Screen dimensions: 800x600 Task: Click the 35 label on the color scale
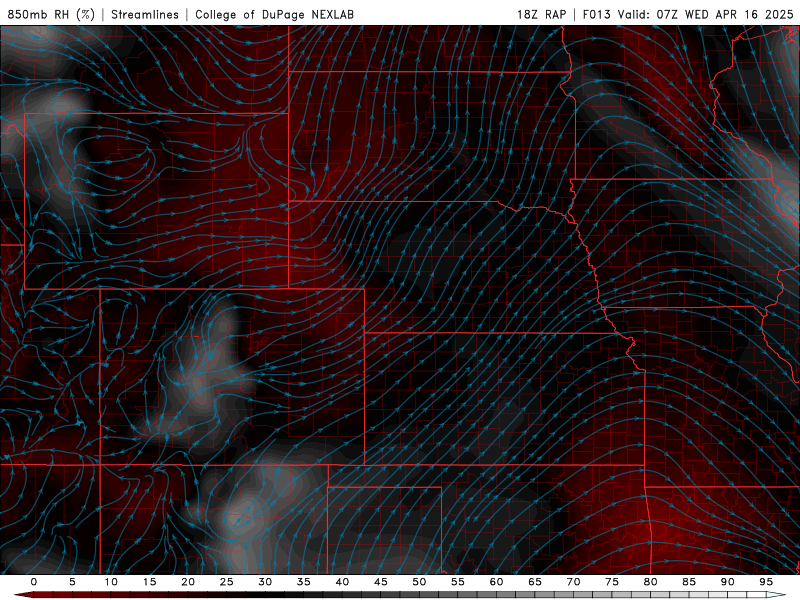click(x=304, y=582)
